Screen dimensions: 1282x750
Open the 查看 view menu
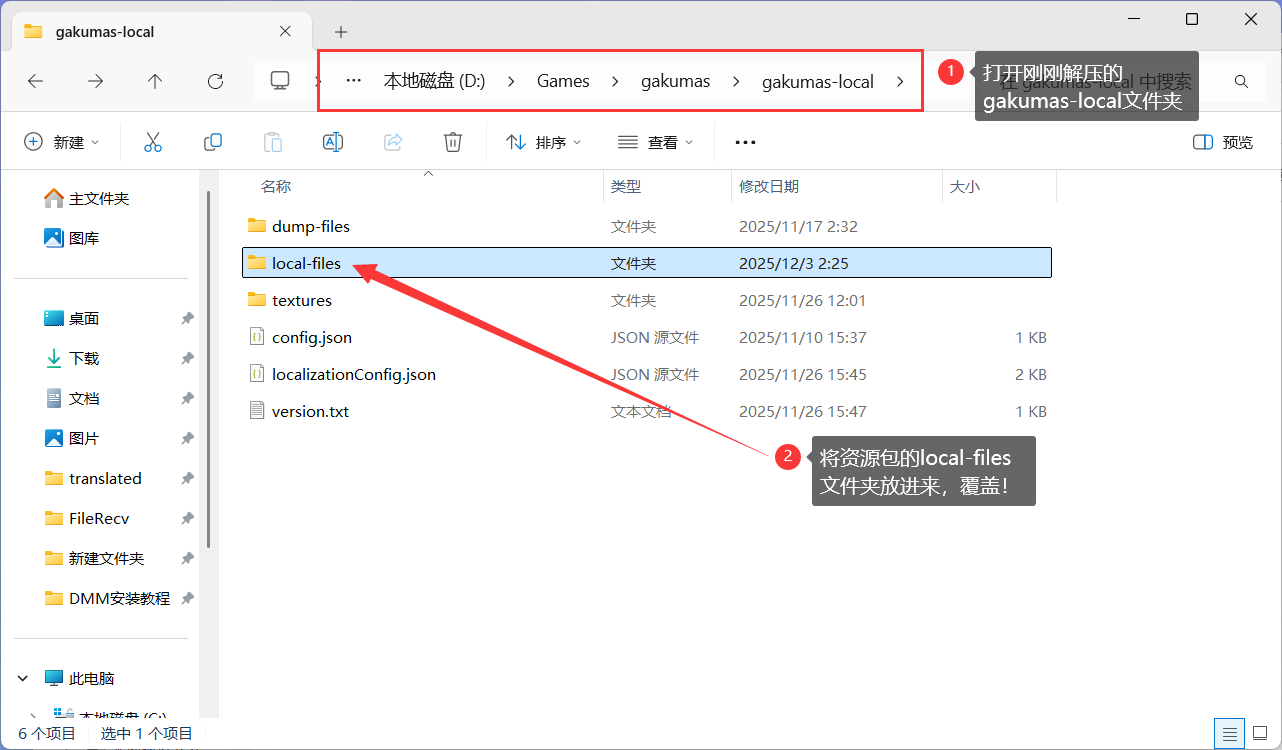tap(655, 143)
